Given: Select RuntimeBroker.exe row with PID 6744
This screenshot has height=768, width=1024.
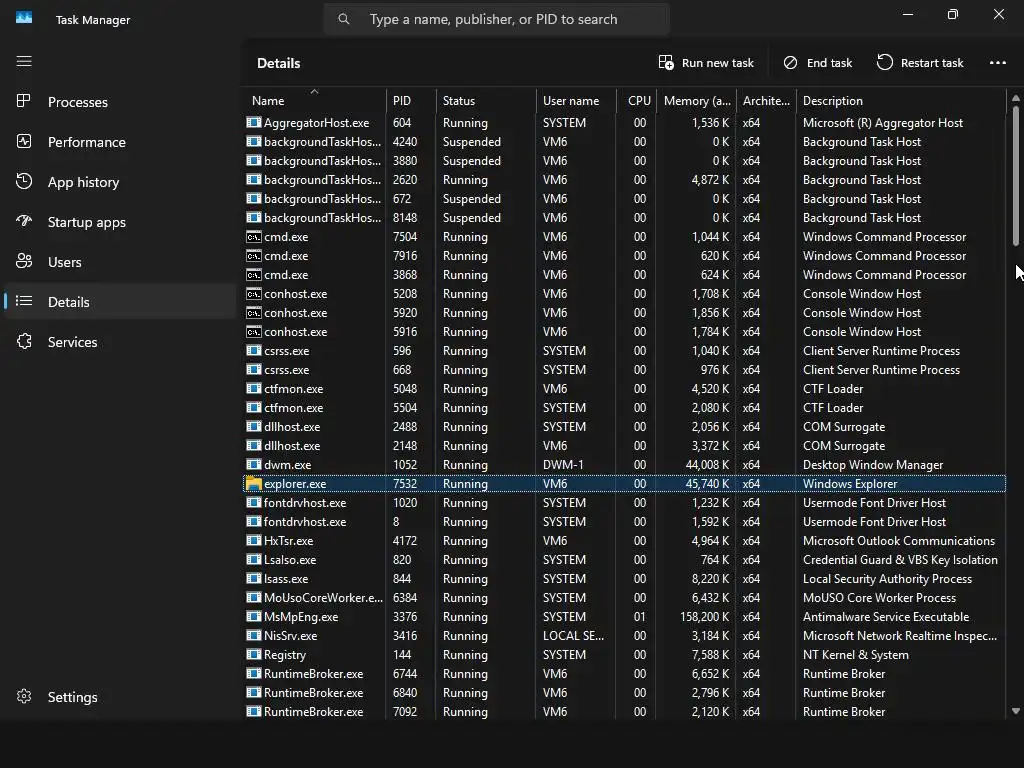Looking at the screenshot, I should [x=624, y=674].
